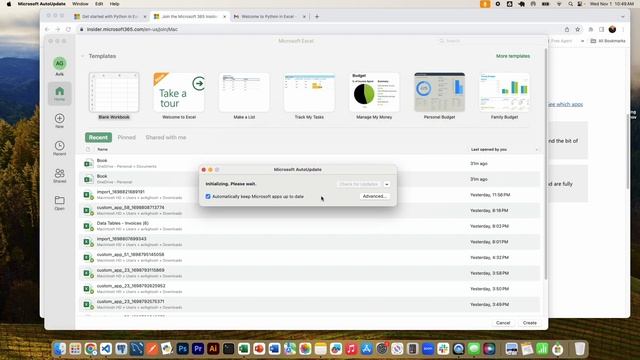
Task: Reload the page in Chrome
Action: pos(68,29)
